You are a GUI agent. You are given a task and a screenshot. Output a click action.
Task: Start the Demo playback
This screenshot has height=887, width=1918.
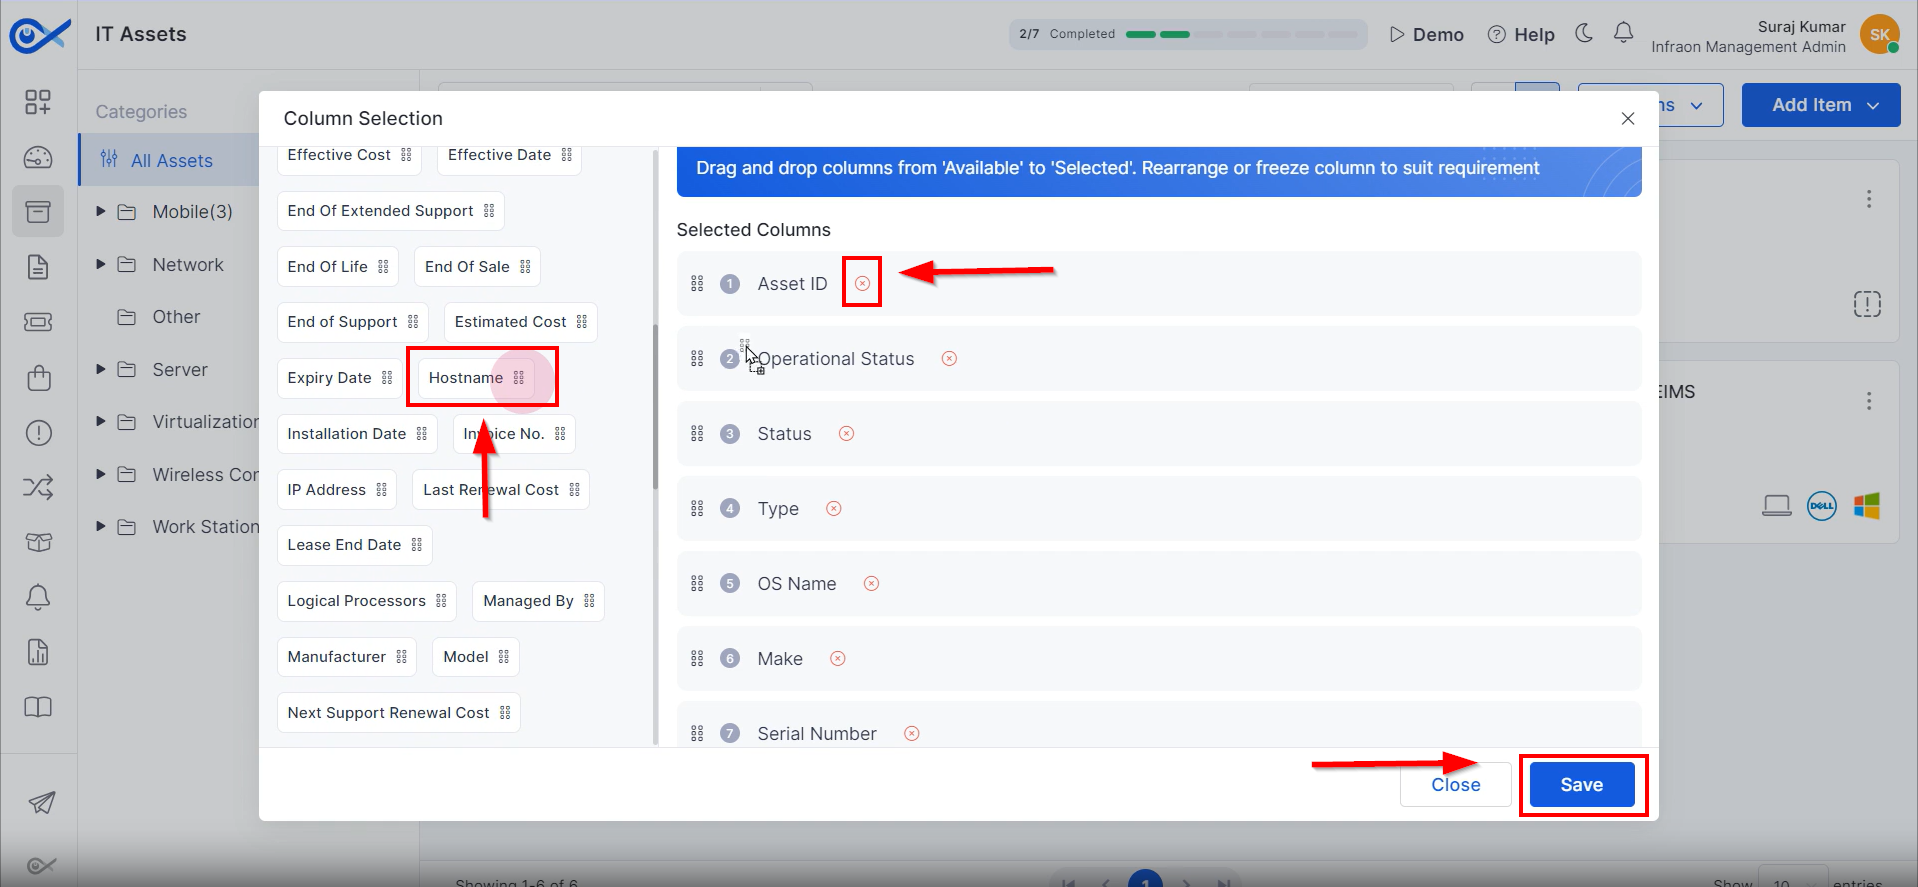click(x=1426, y=35)
